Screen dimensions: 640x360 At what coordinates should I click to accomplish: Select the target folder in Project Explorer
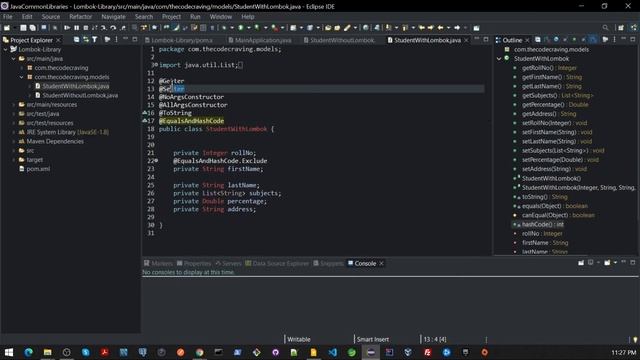[x=34, y=160]
